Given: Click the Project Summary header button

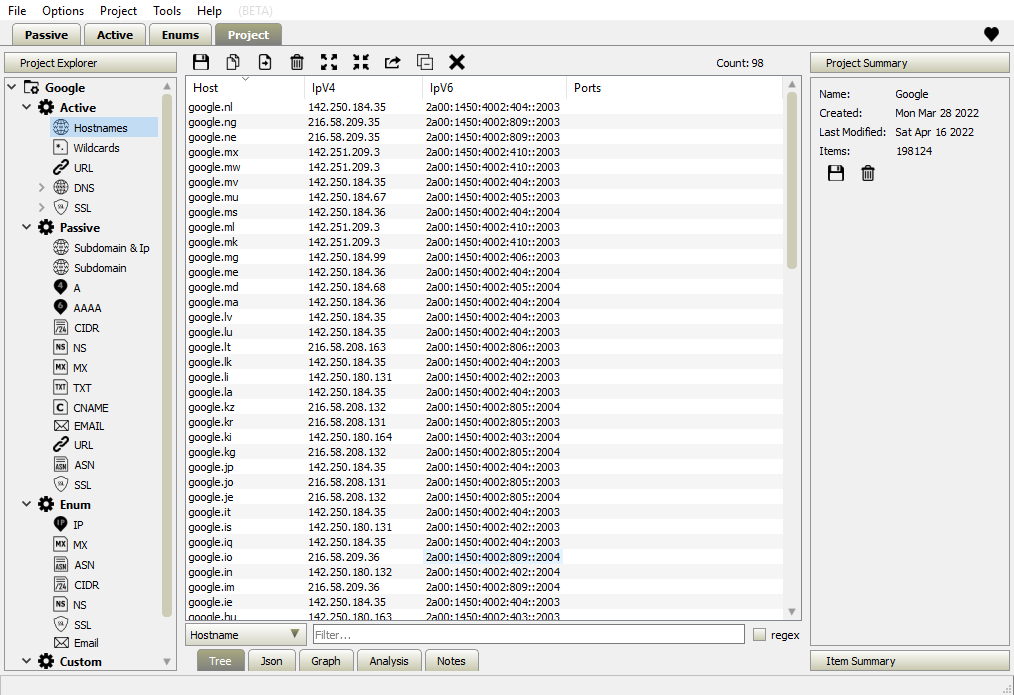Looking at the screenshot, I should (909, 63).
